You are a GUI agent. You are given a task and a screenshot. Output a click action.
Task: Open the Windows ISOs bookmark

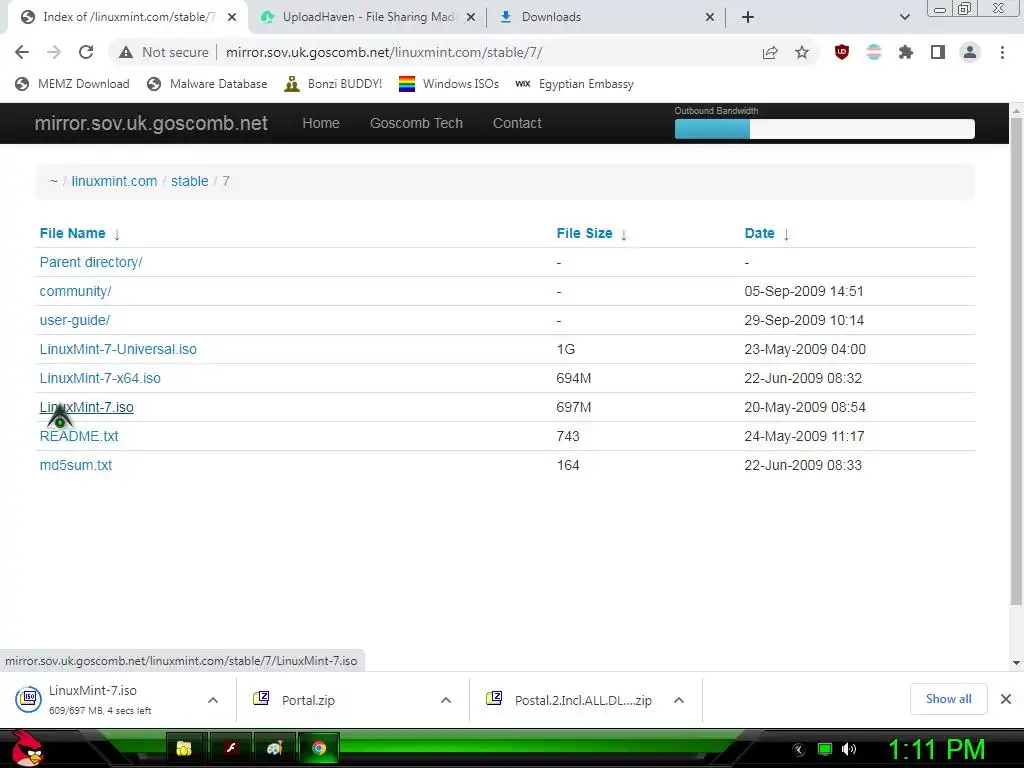pyautogui.click(x=449, y=84)
